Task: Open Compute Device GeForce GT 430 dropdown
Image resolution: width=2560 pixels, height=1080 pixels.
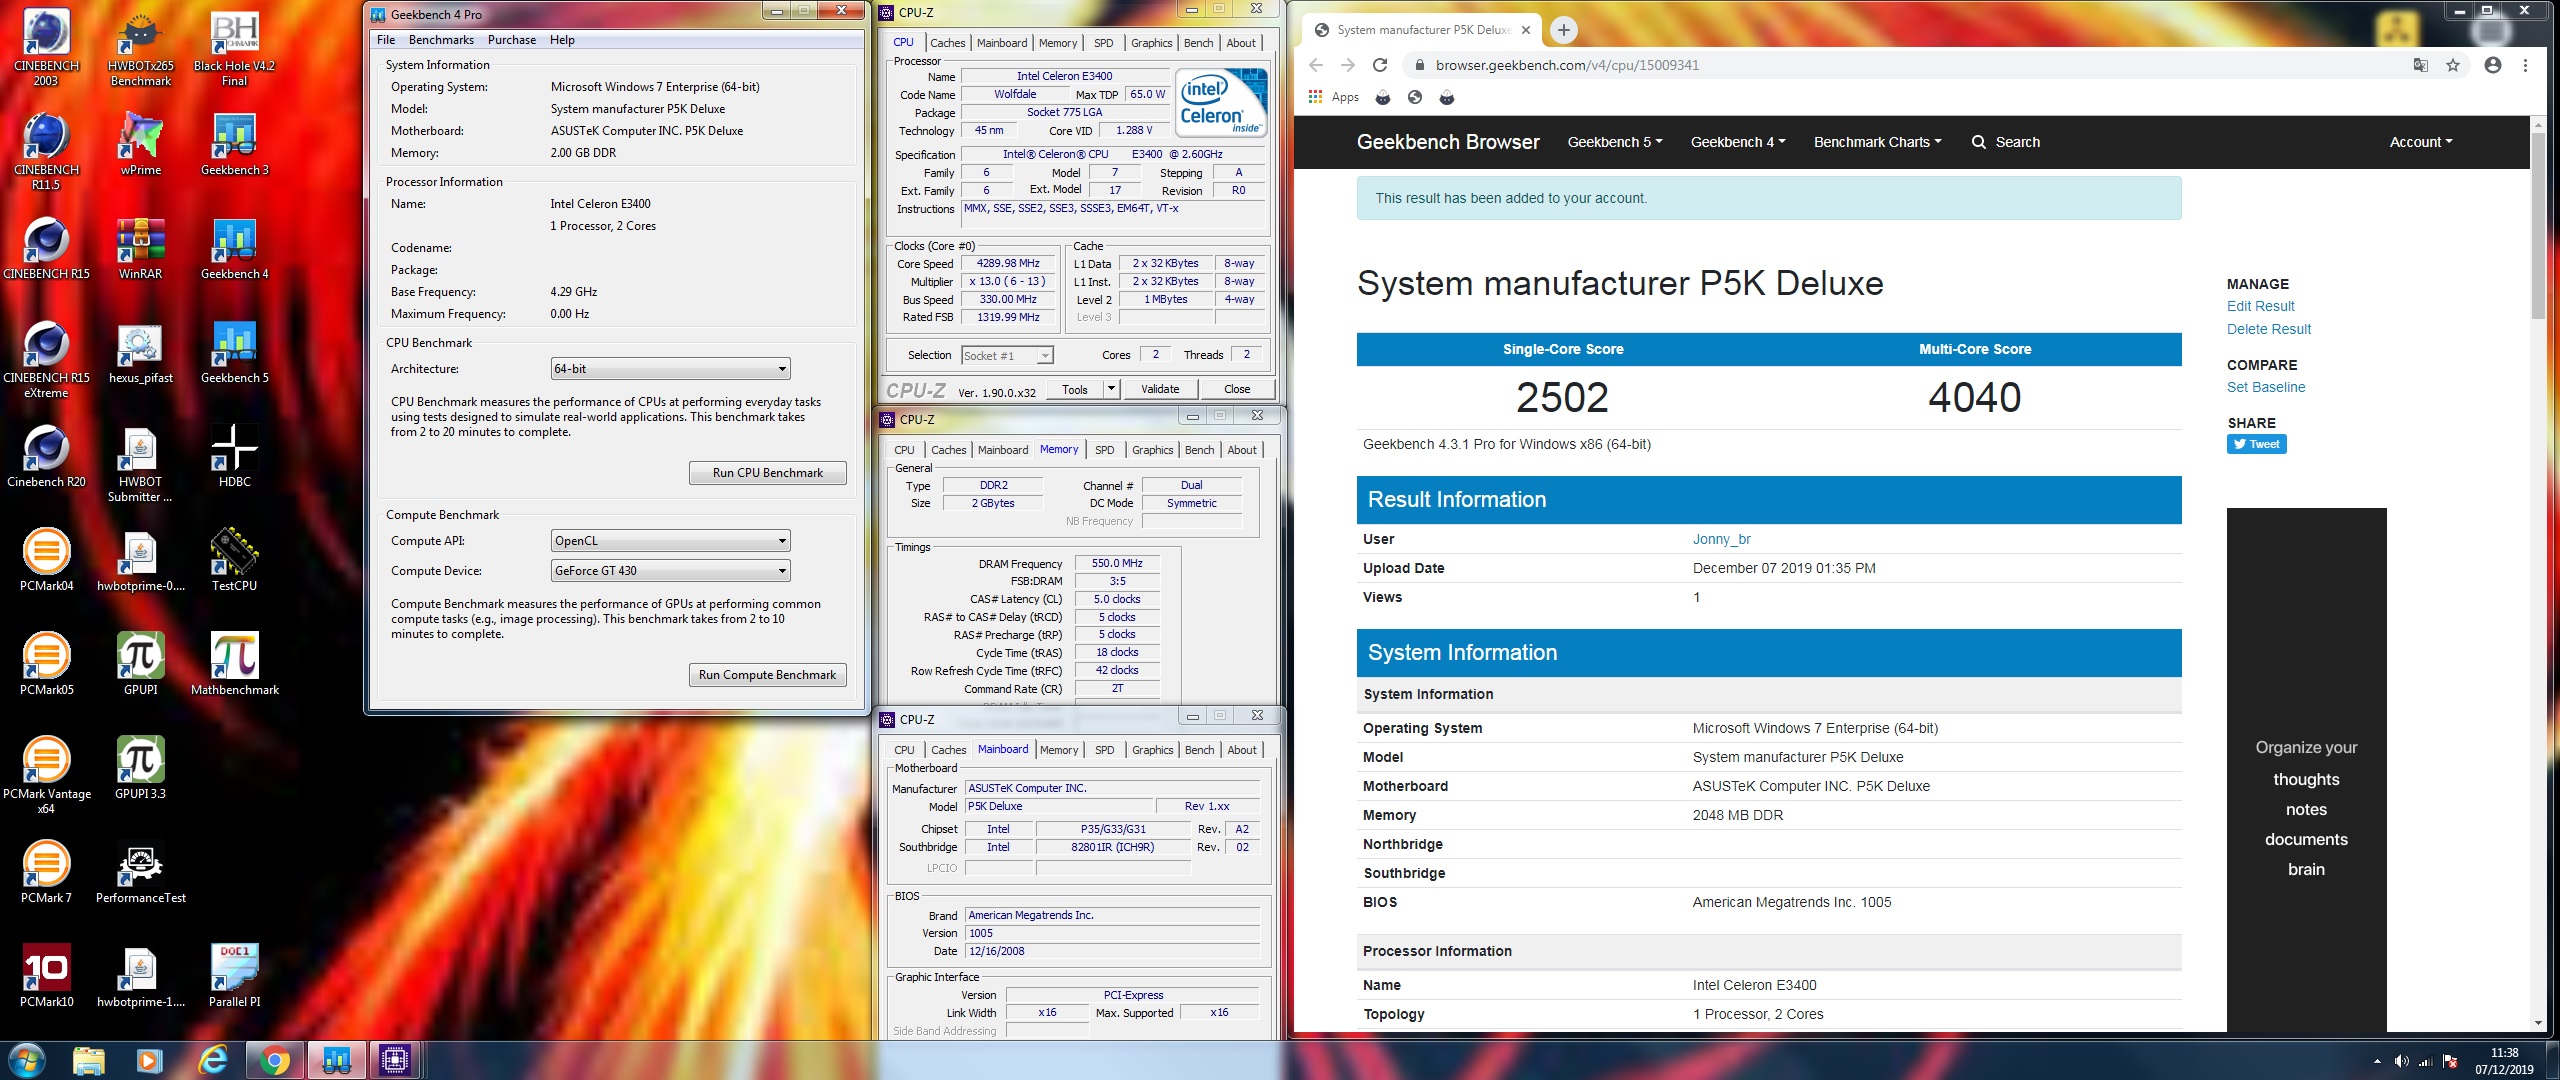Action: [670, 571]
